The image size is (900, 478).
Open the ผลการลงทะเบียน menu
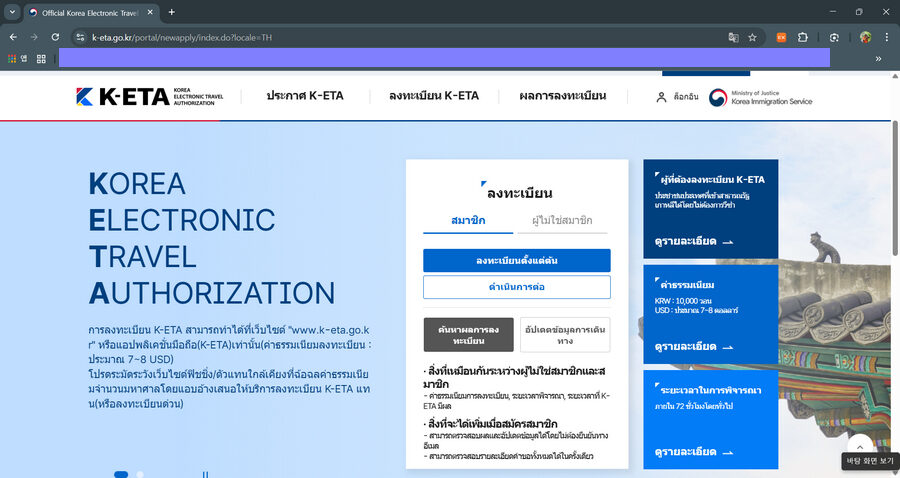click(562, 96)
